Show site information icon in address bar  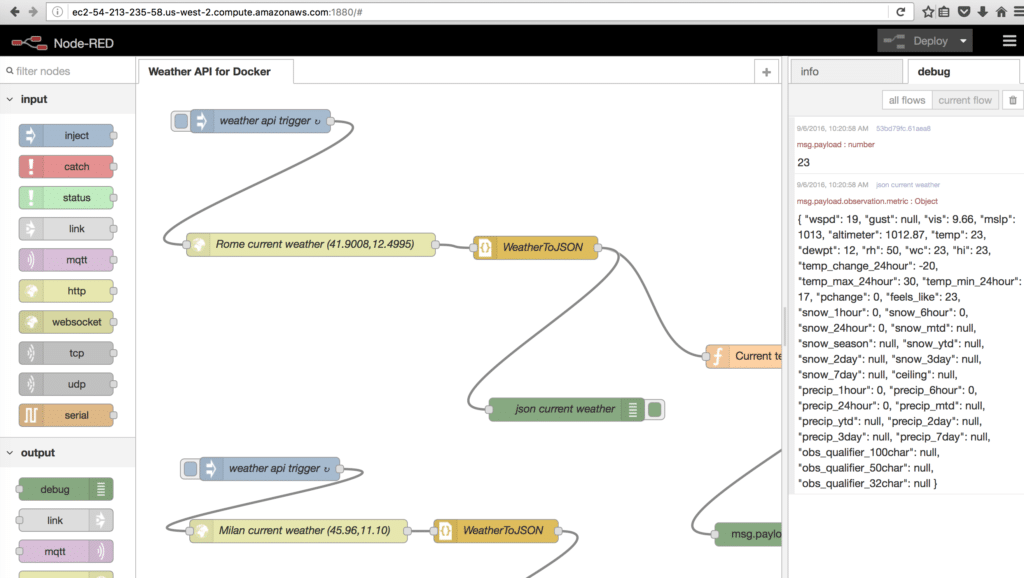(57, 12)
